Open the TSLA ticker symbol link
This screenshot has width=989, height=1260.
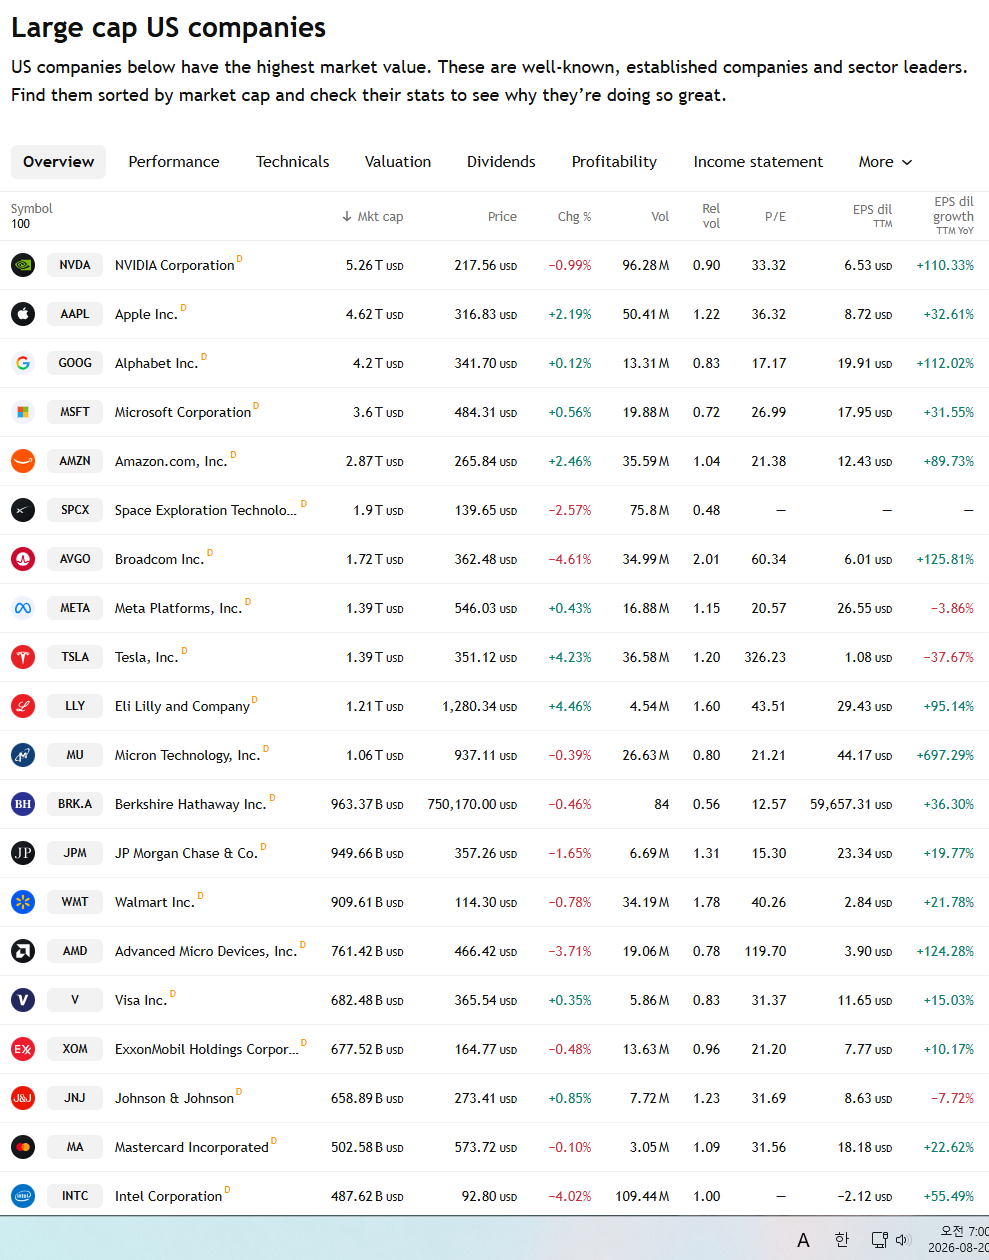tap(75, 657)
